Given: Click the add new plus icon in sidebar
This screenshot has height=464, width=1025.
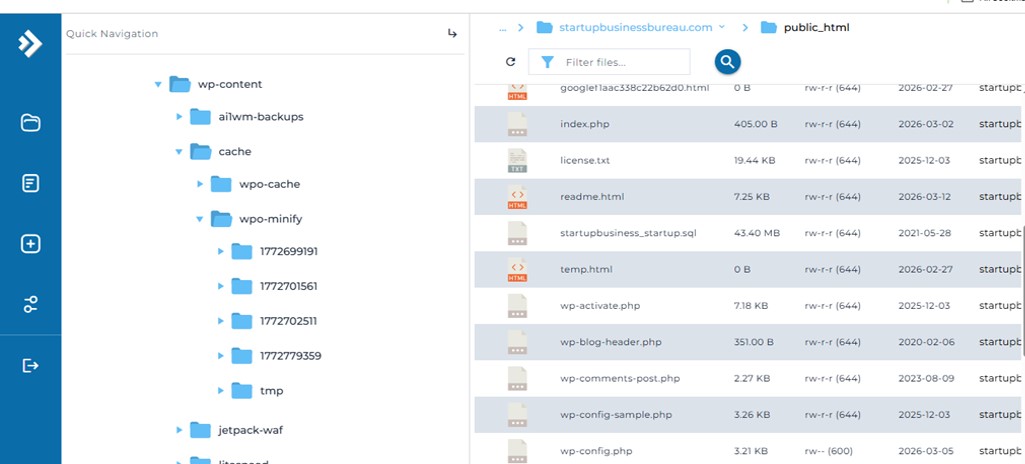Looking at the screenshot, I should [30, 244].
